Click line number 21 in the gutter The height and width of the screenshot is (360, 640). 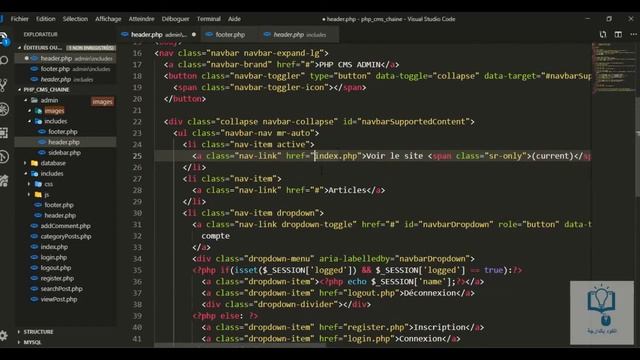pyautogui.click(x=137, y=110)
